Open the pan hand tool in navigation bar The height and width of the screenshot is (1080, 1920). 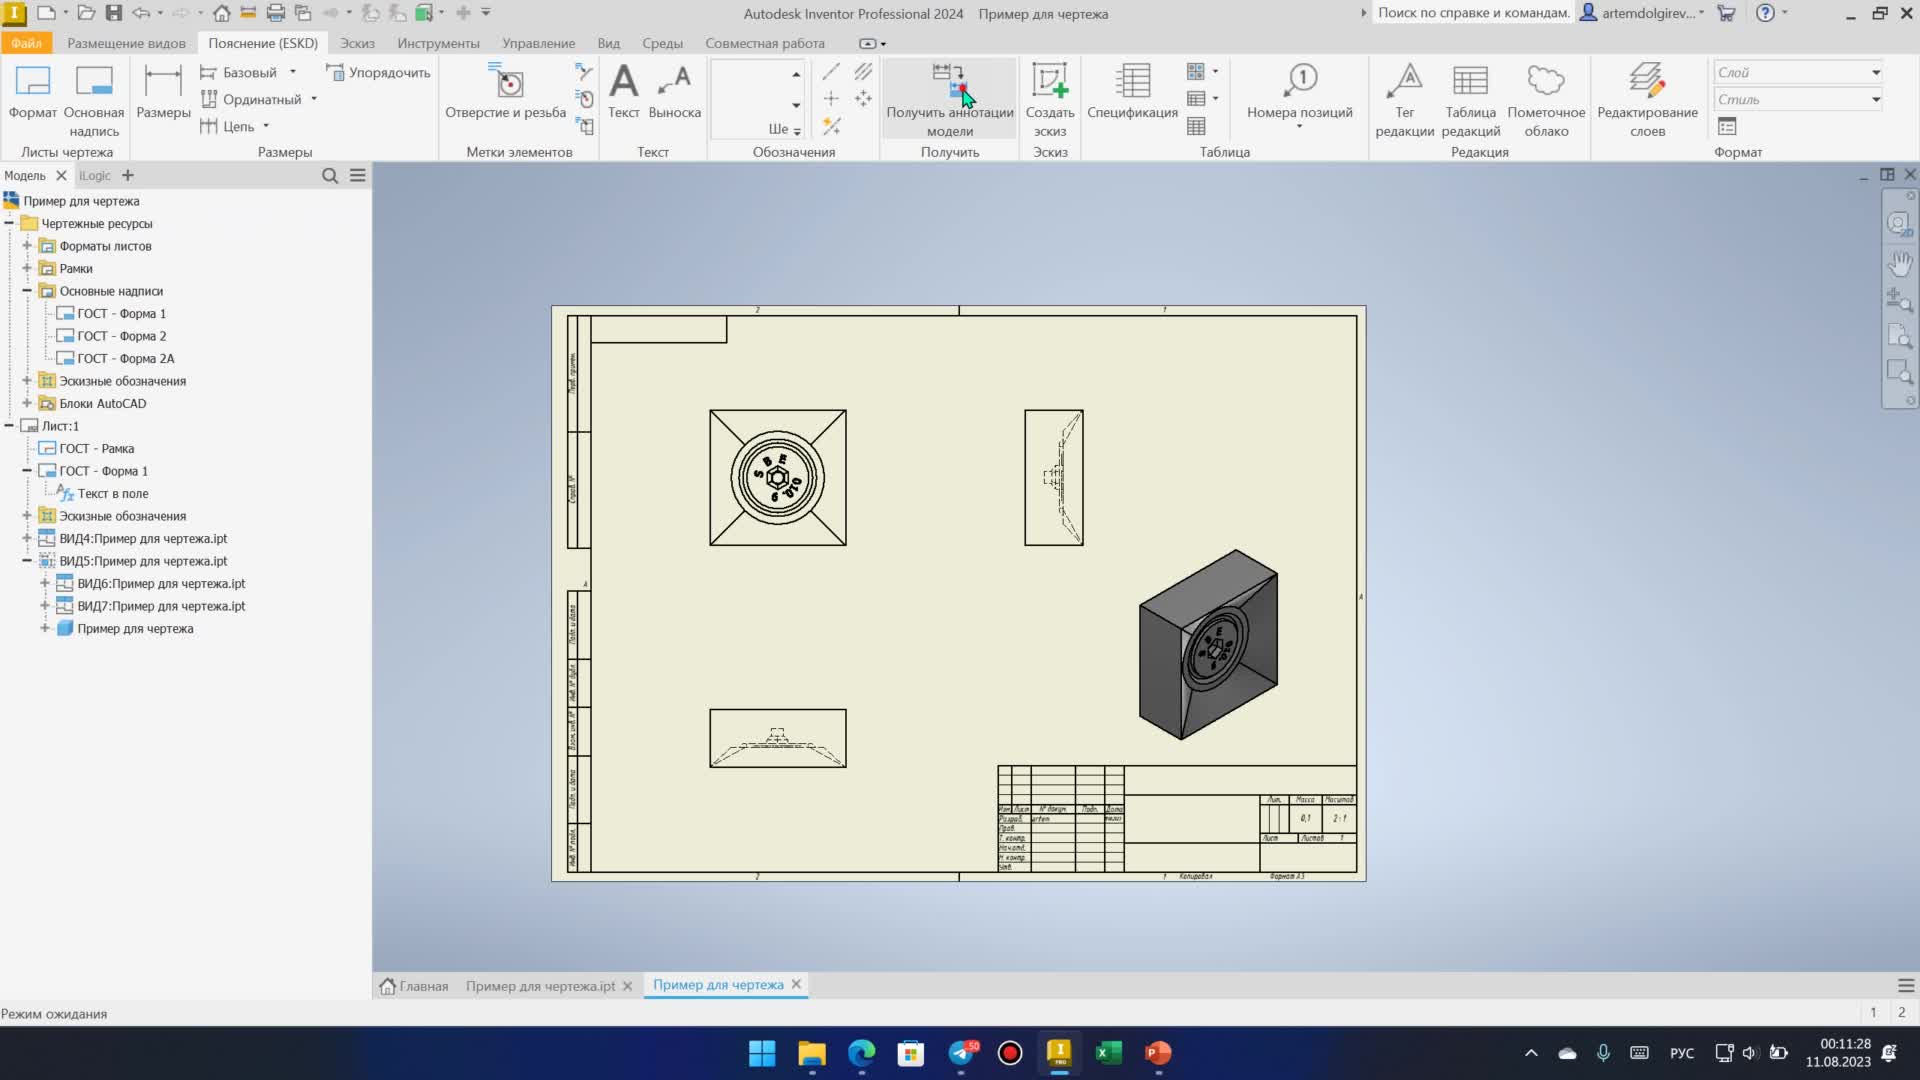tap(1900, 263)
